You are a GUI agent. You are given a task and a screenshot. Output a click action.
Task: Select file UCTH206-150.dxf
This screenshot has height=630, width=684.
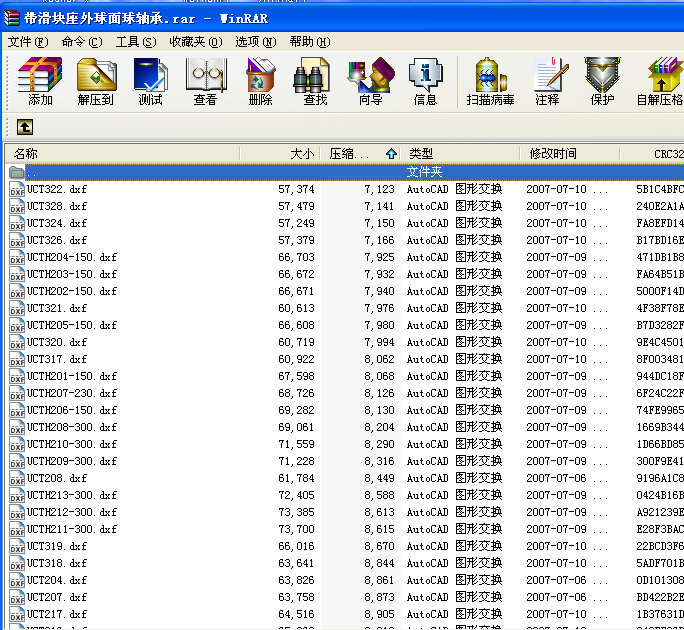[72, 411]
